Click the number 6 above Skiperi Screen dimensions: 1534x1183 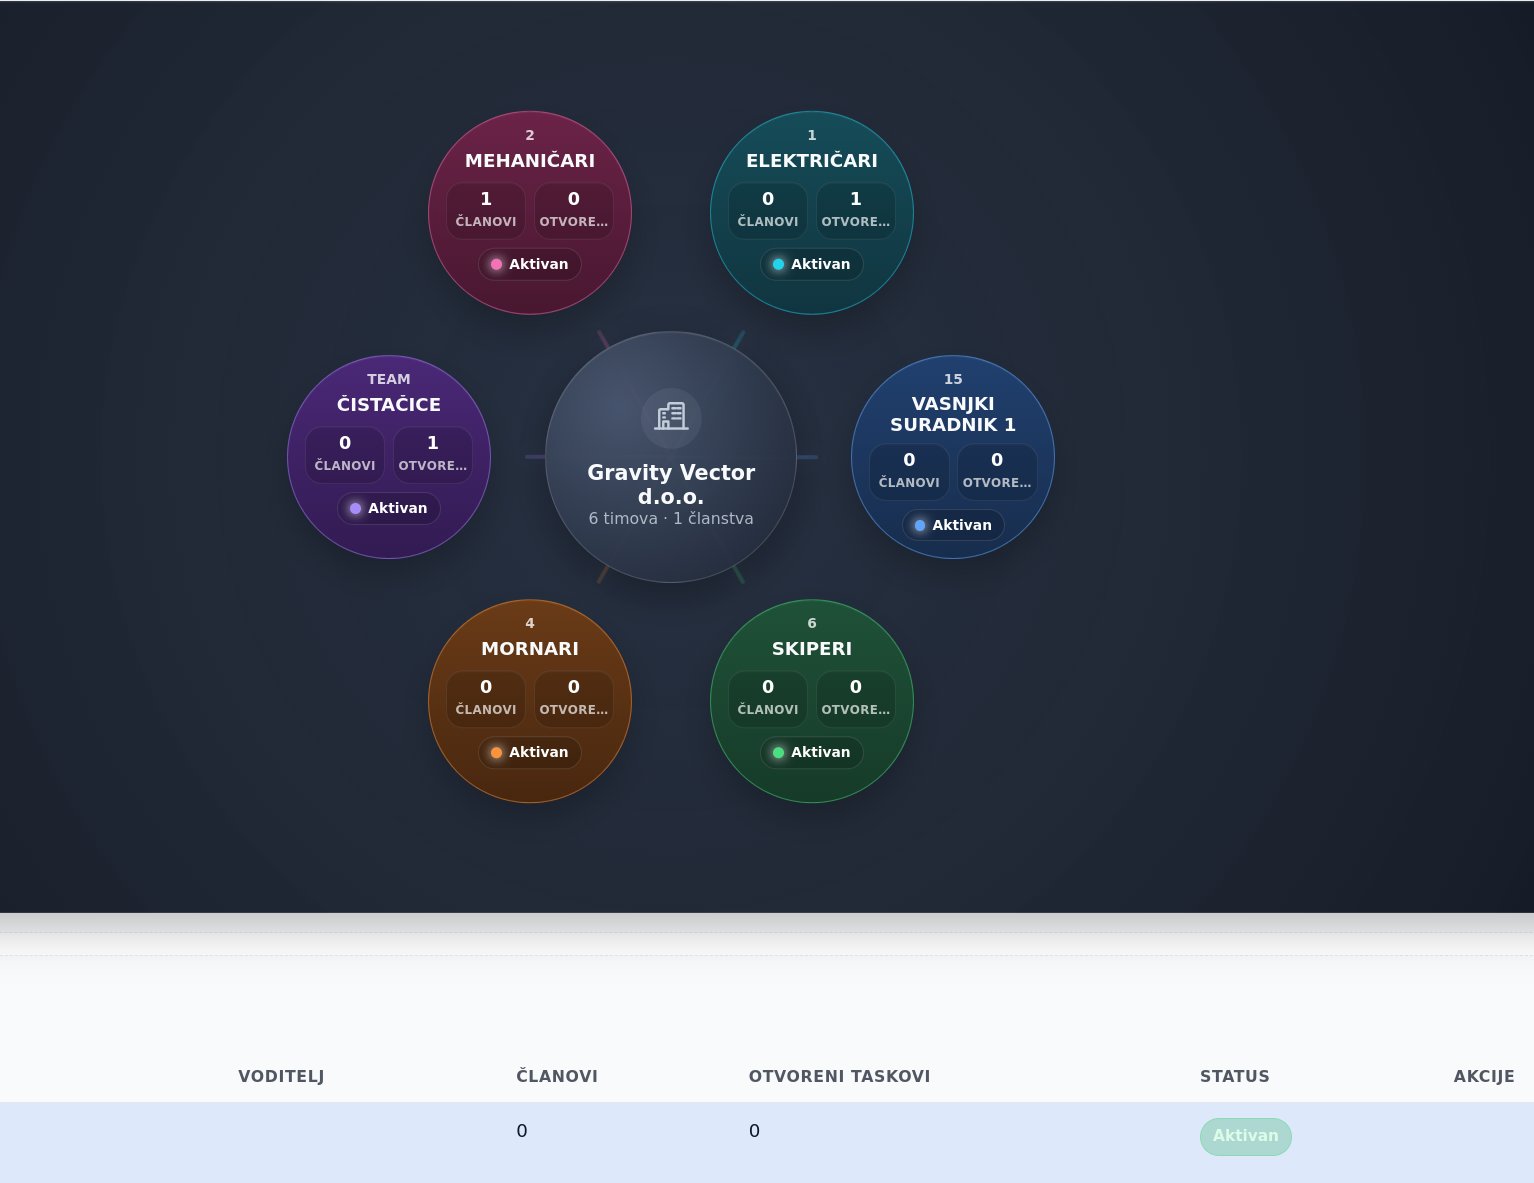click(x=812, y=623)
